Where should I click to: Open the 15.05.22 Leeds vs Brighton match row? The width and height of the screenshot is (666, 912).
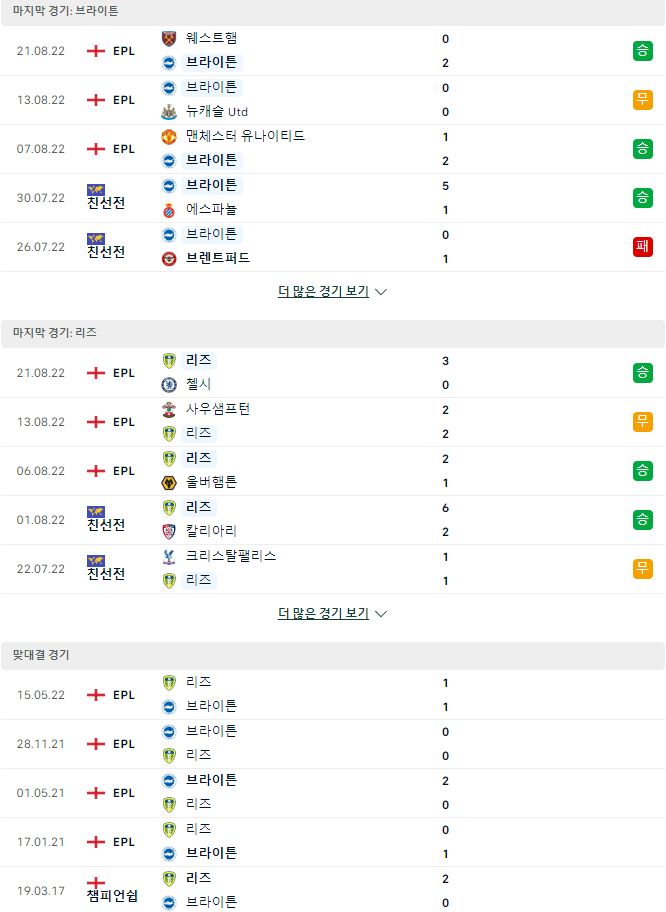click(x=333, y=694)
